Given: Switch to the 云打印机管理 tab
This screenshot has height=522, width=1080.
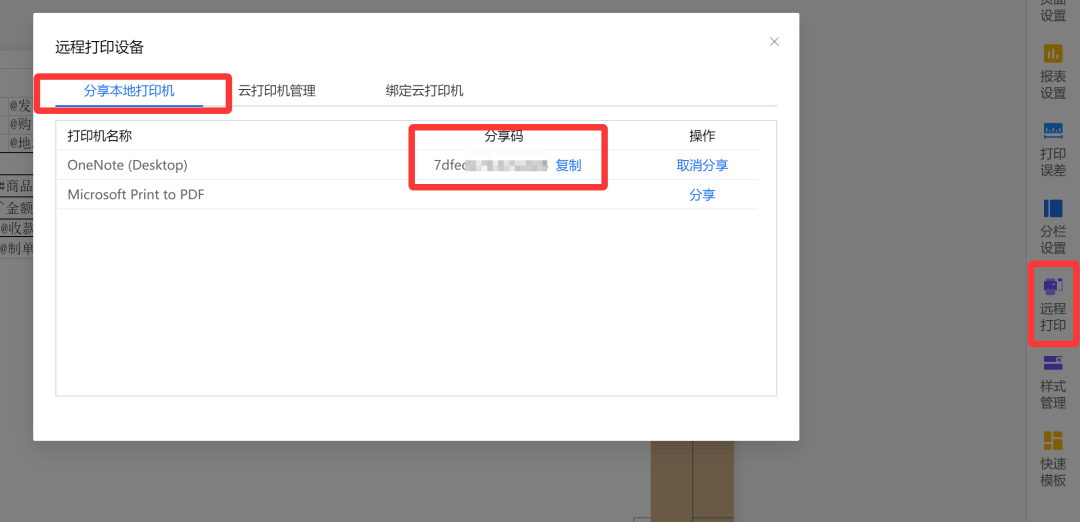Looking at the screenshot, I should [x=277, y=91].
